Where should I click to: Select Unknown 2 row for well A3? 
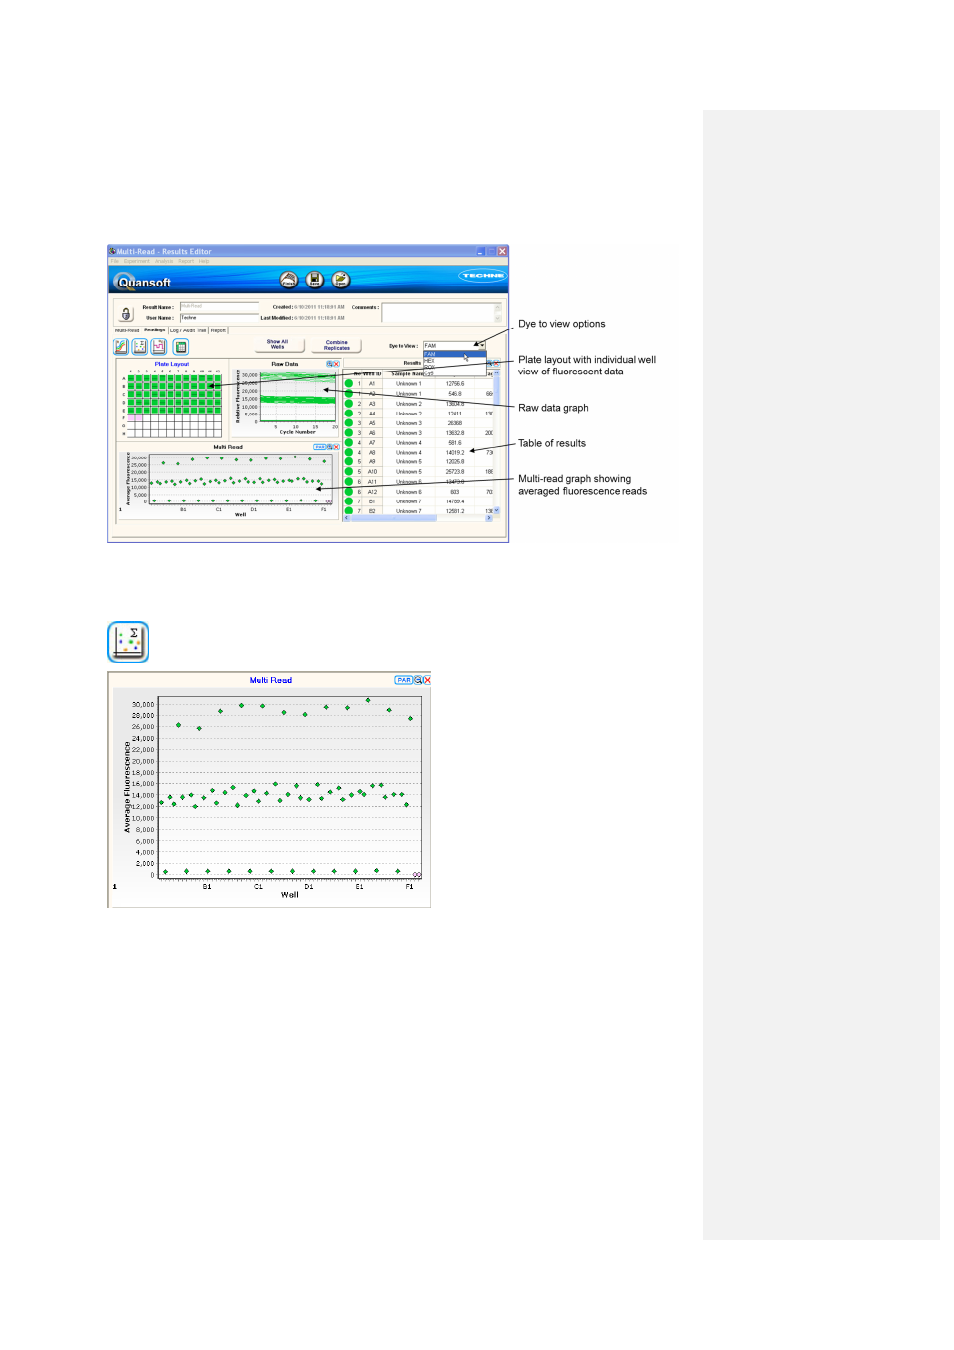(x=418, y=403)
